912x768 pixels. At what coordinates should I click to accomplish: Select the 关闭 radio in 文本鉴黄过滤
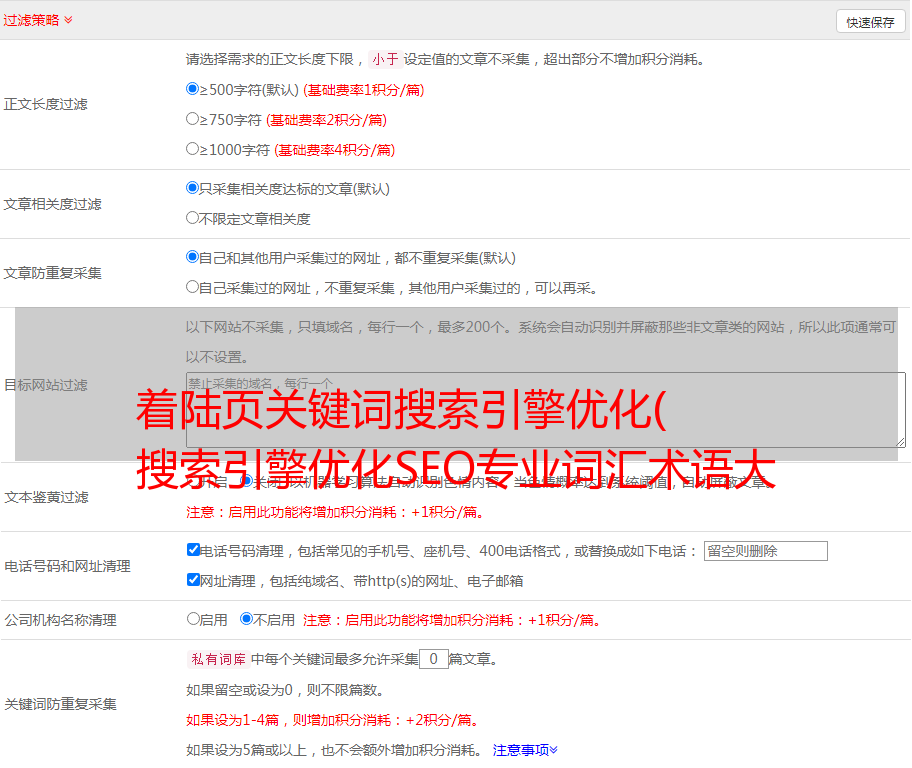(x=247, y=481)
